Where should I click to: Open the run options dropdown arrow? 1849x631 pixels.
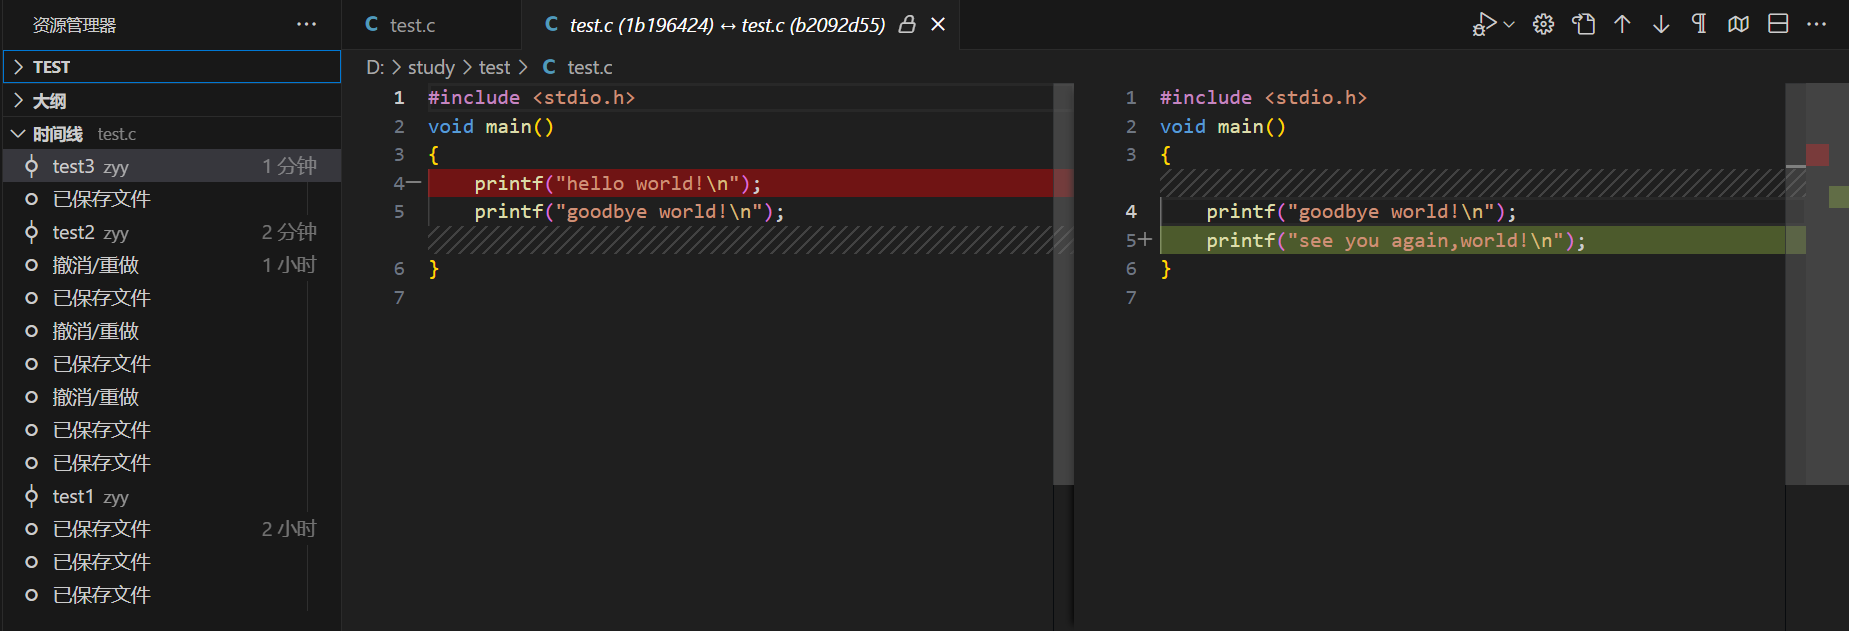tap(1509, 24)
